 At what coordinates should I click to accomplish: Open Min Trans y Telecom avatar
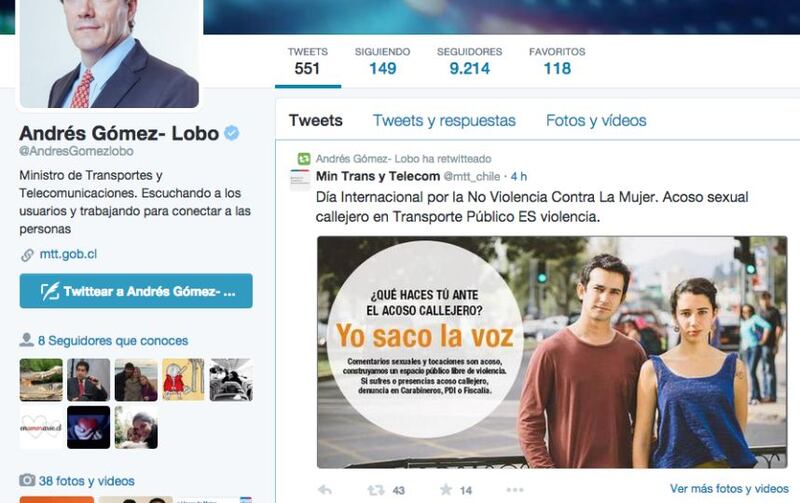click(300, 180)
